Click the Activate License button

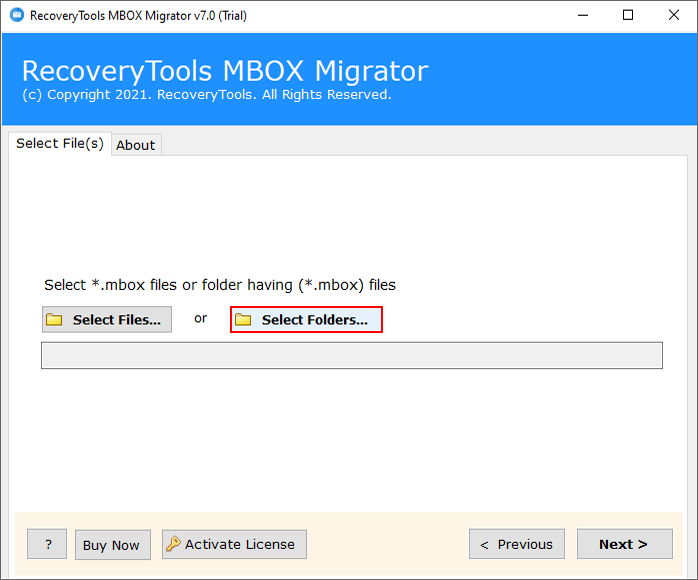point(234,544)
